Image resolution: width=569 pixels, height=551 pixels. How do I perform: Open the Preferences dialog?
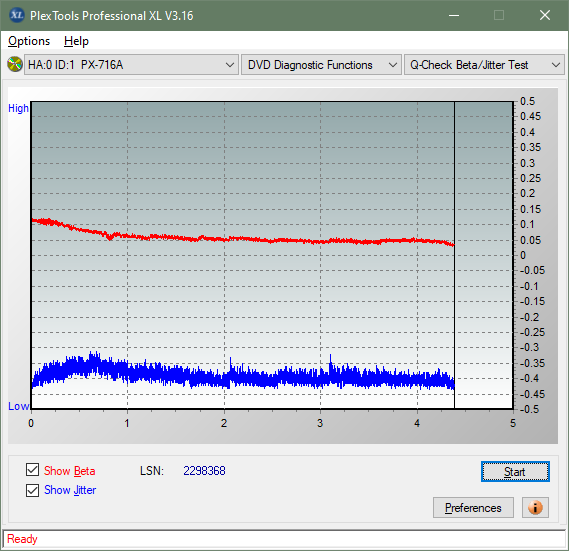click(473, 507)
